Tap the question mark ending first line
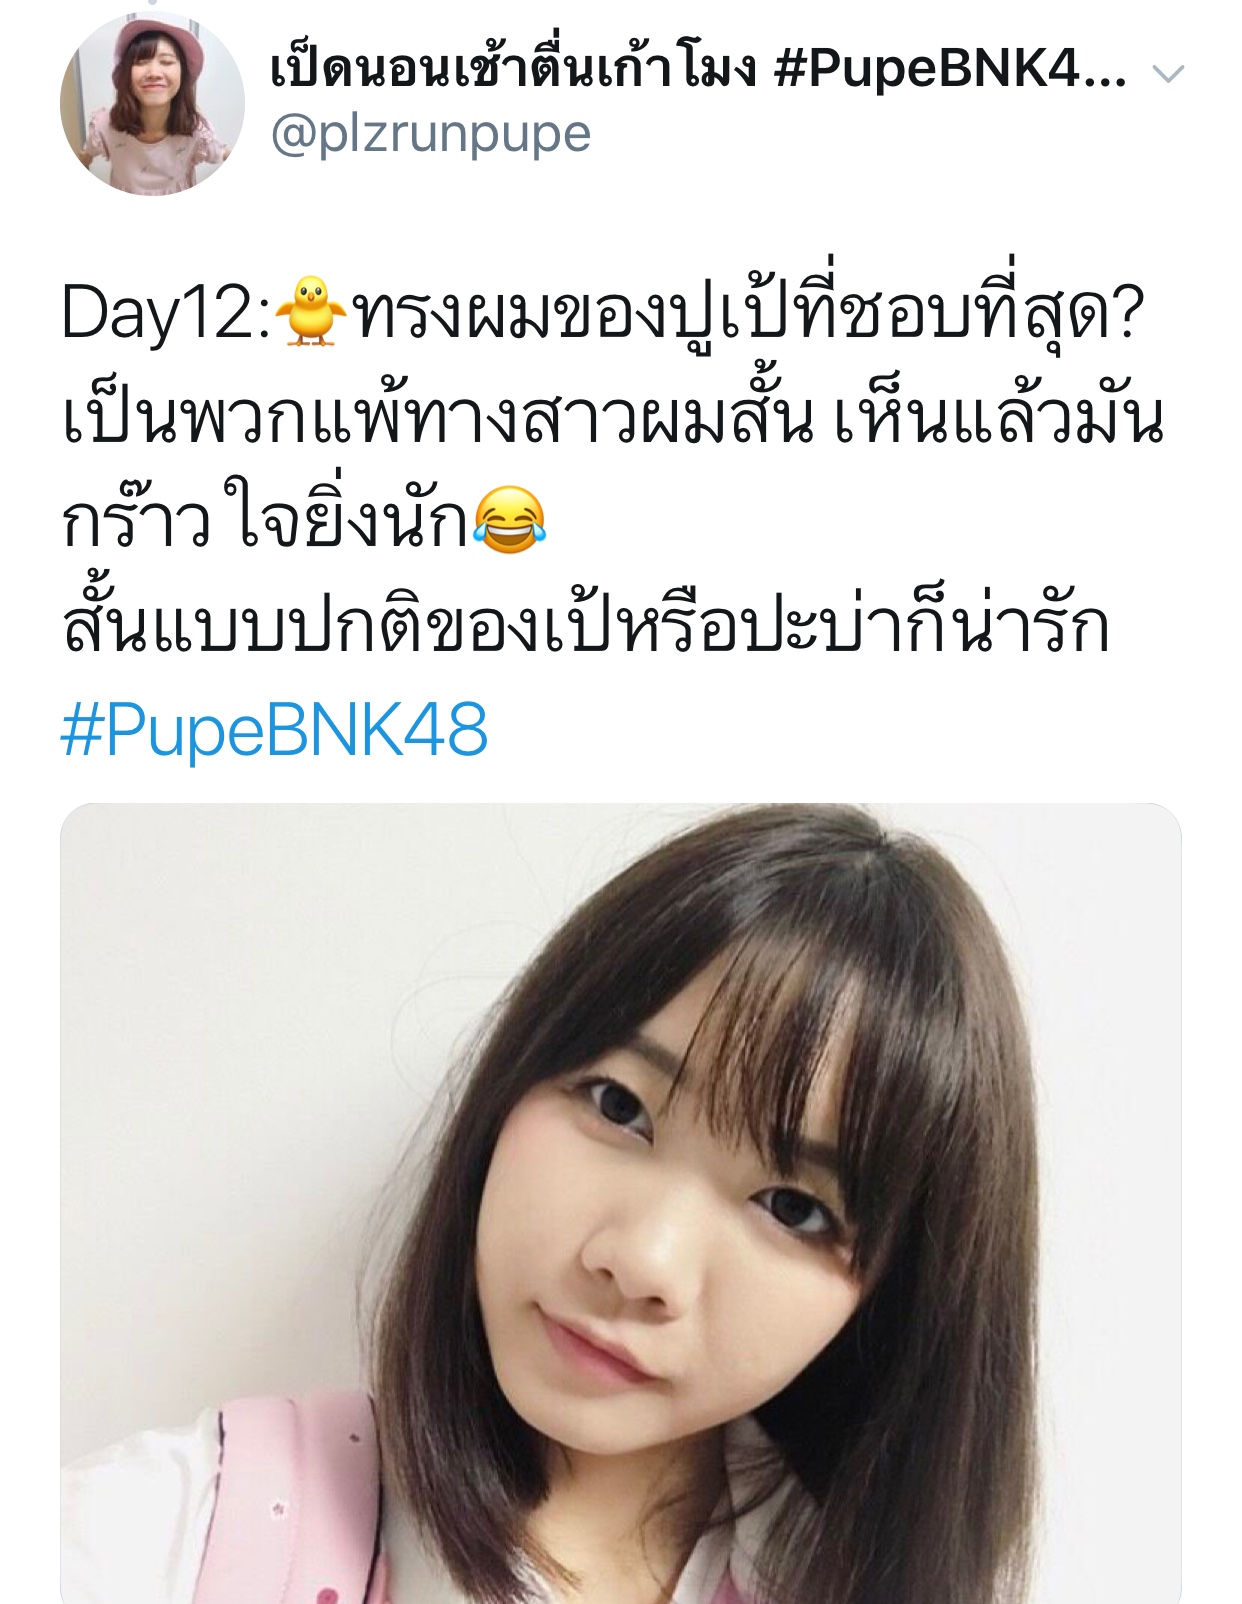Screen dimensions: 1242x1604 pyautogui.click(x=1126, y=314)
